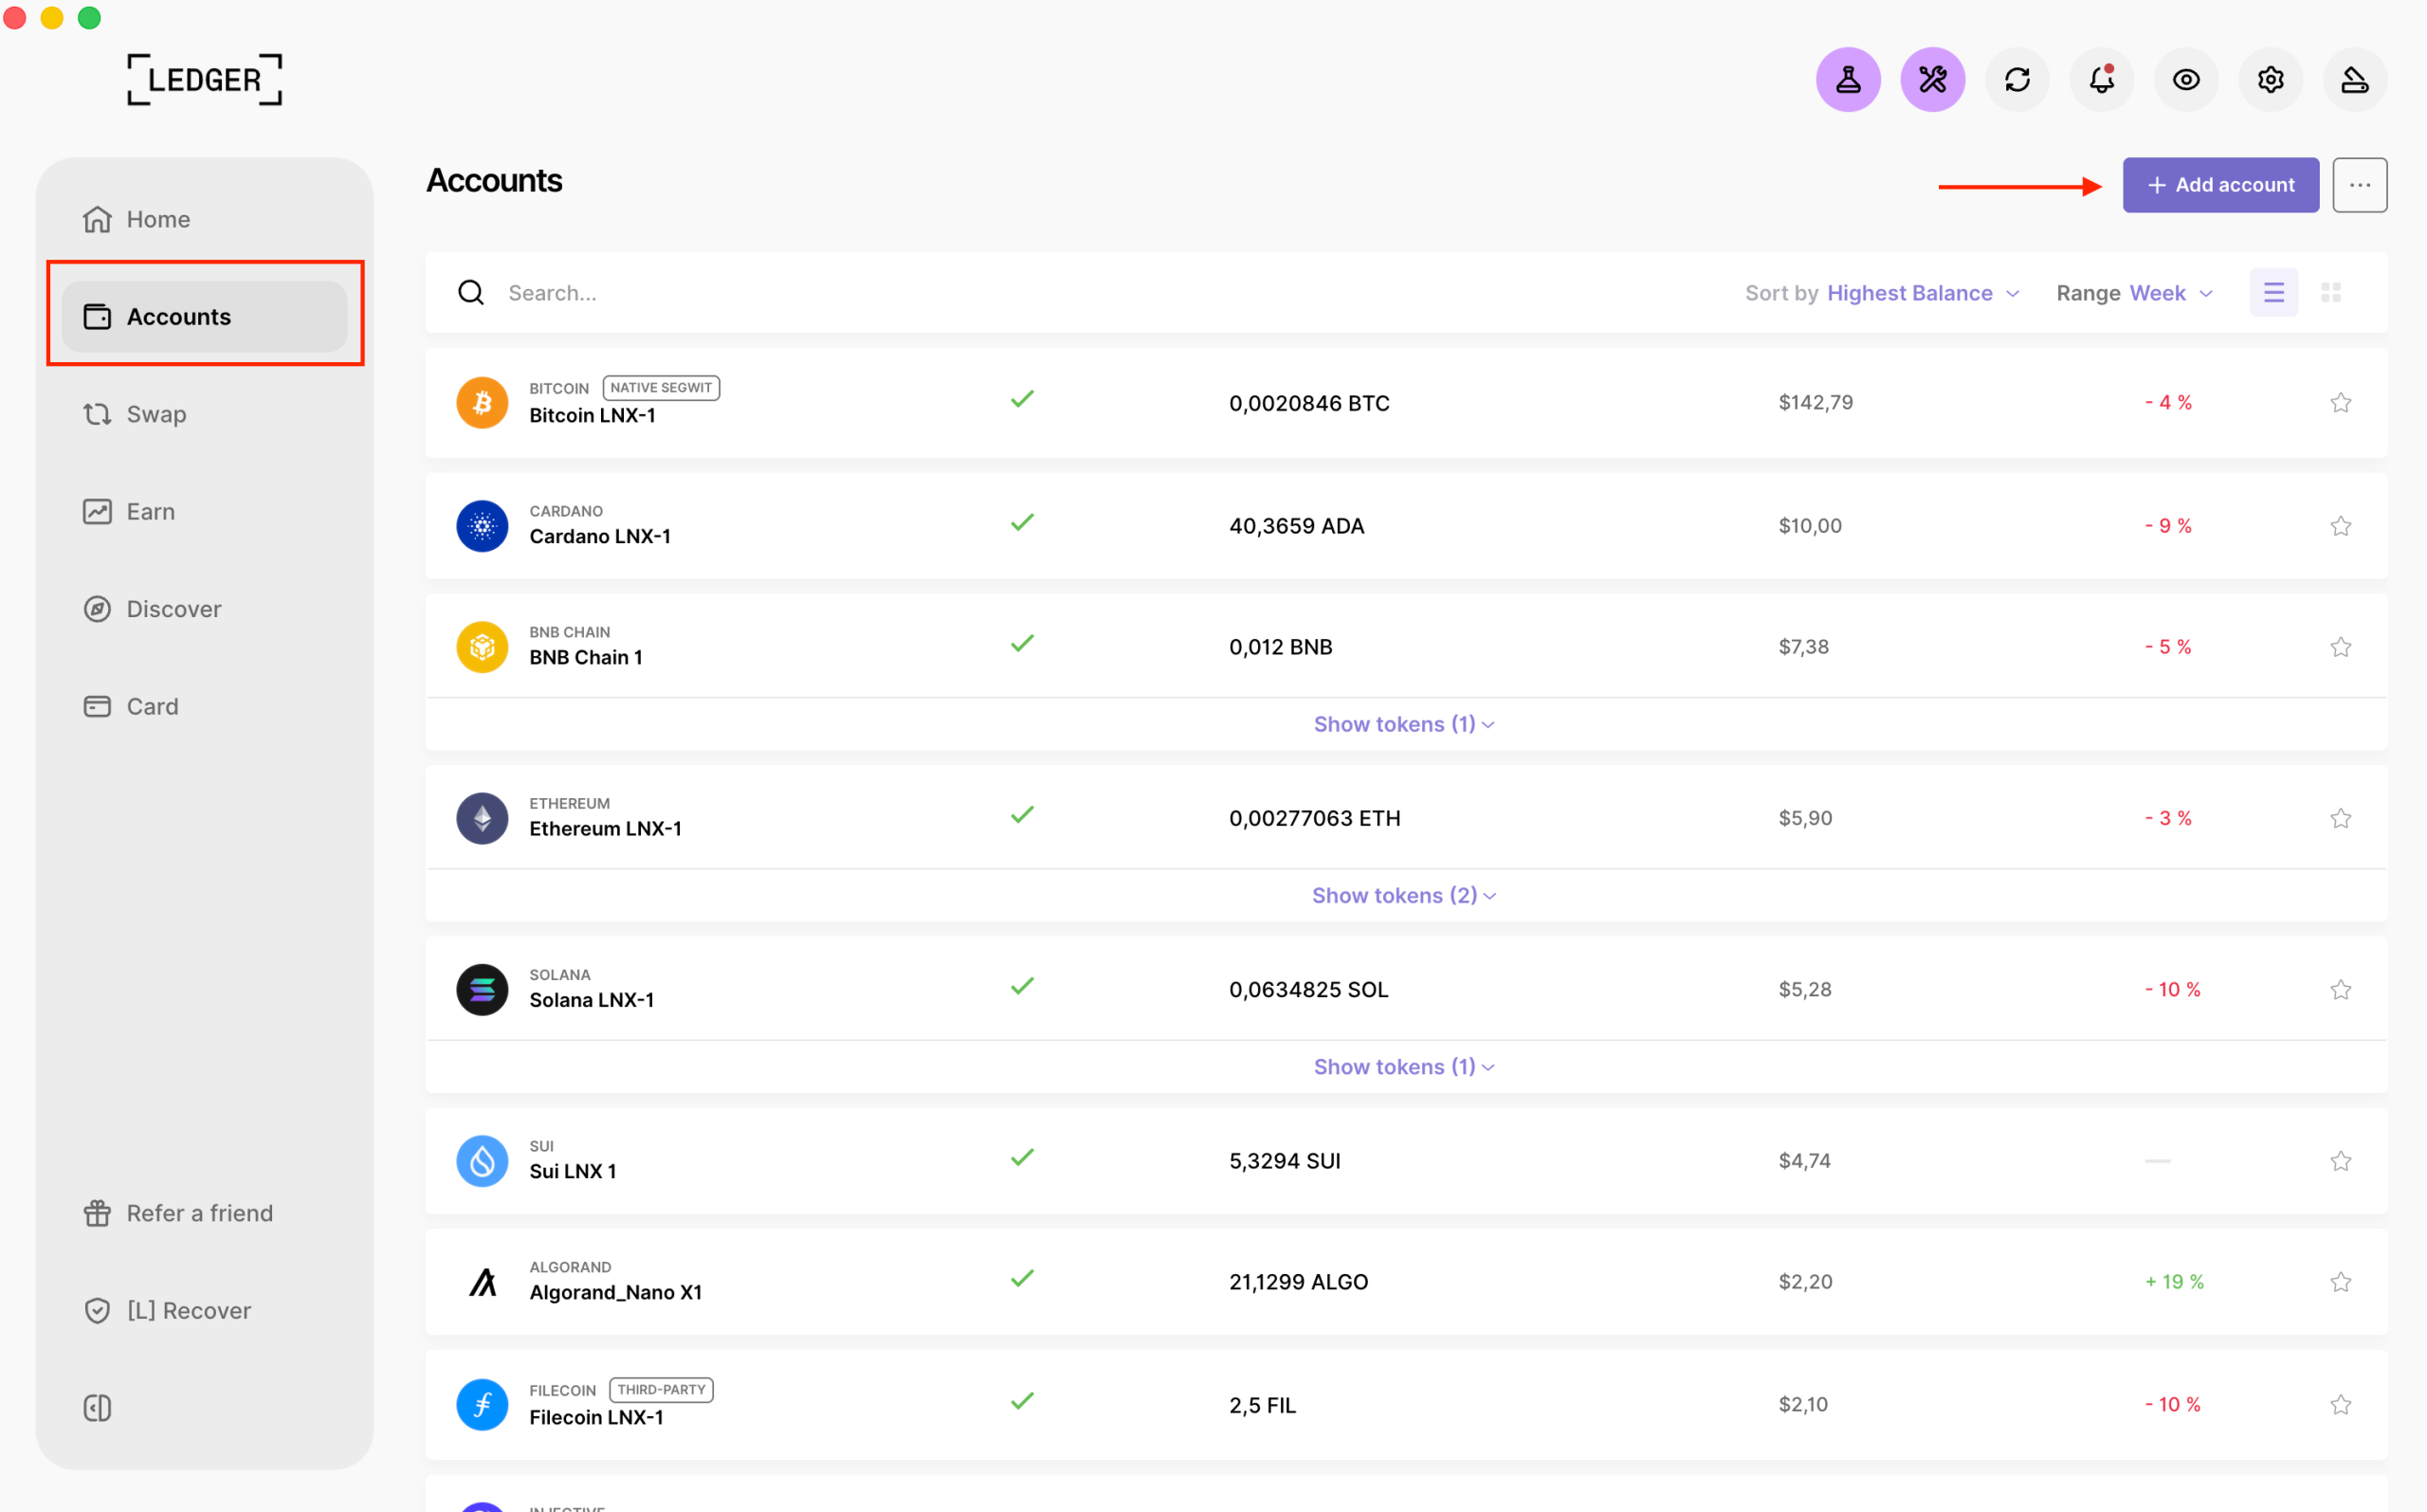The width and height of the screenshot is (2427, 1512).
Task: Open the Ledger device manager icon
Action: point(2354,80)
